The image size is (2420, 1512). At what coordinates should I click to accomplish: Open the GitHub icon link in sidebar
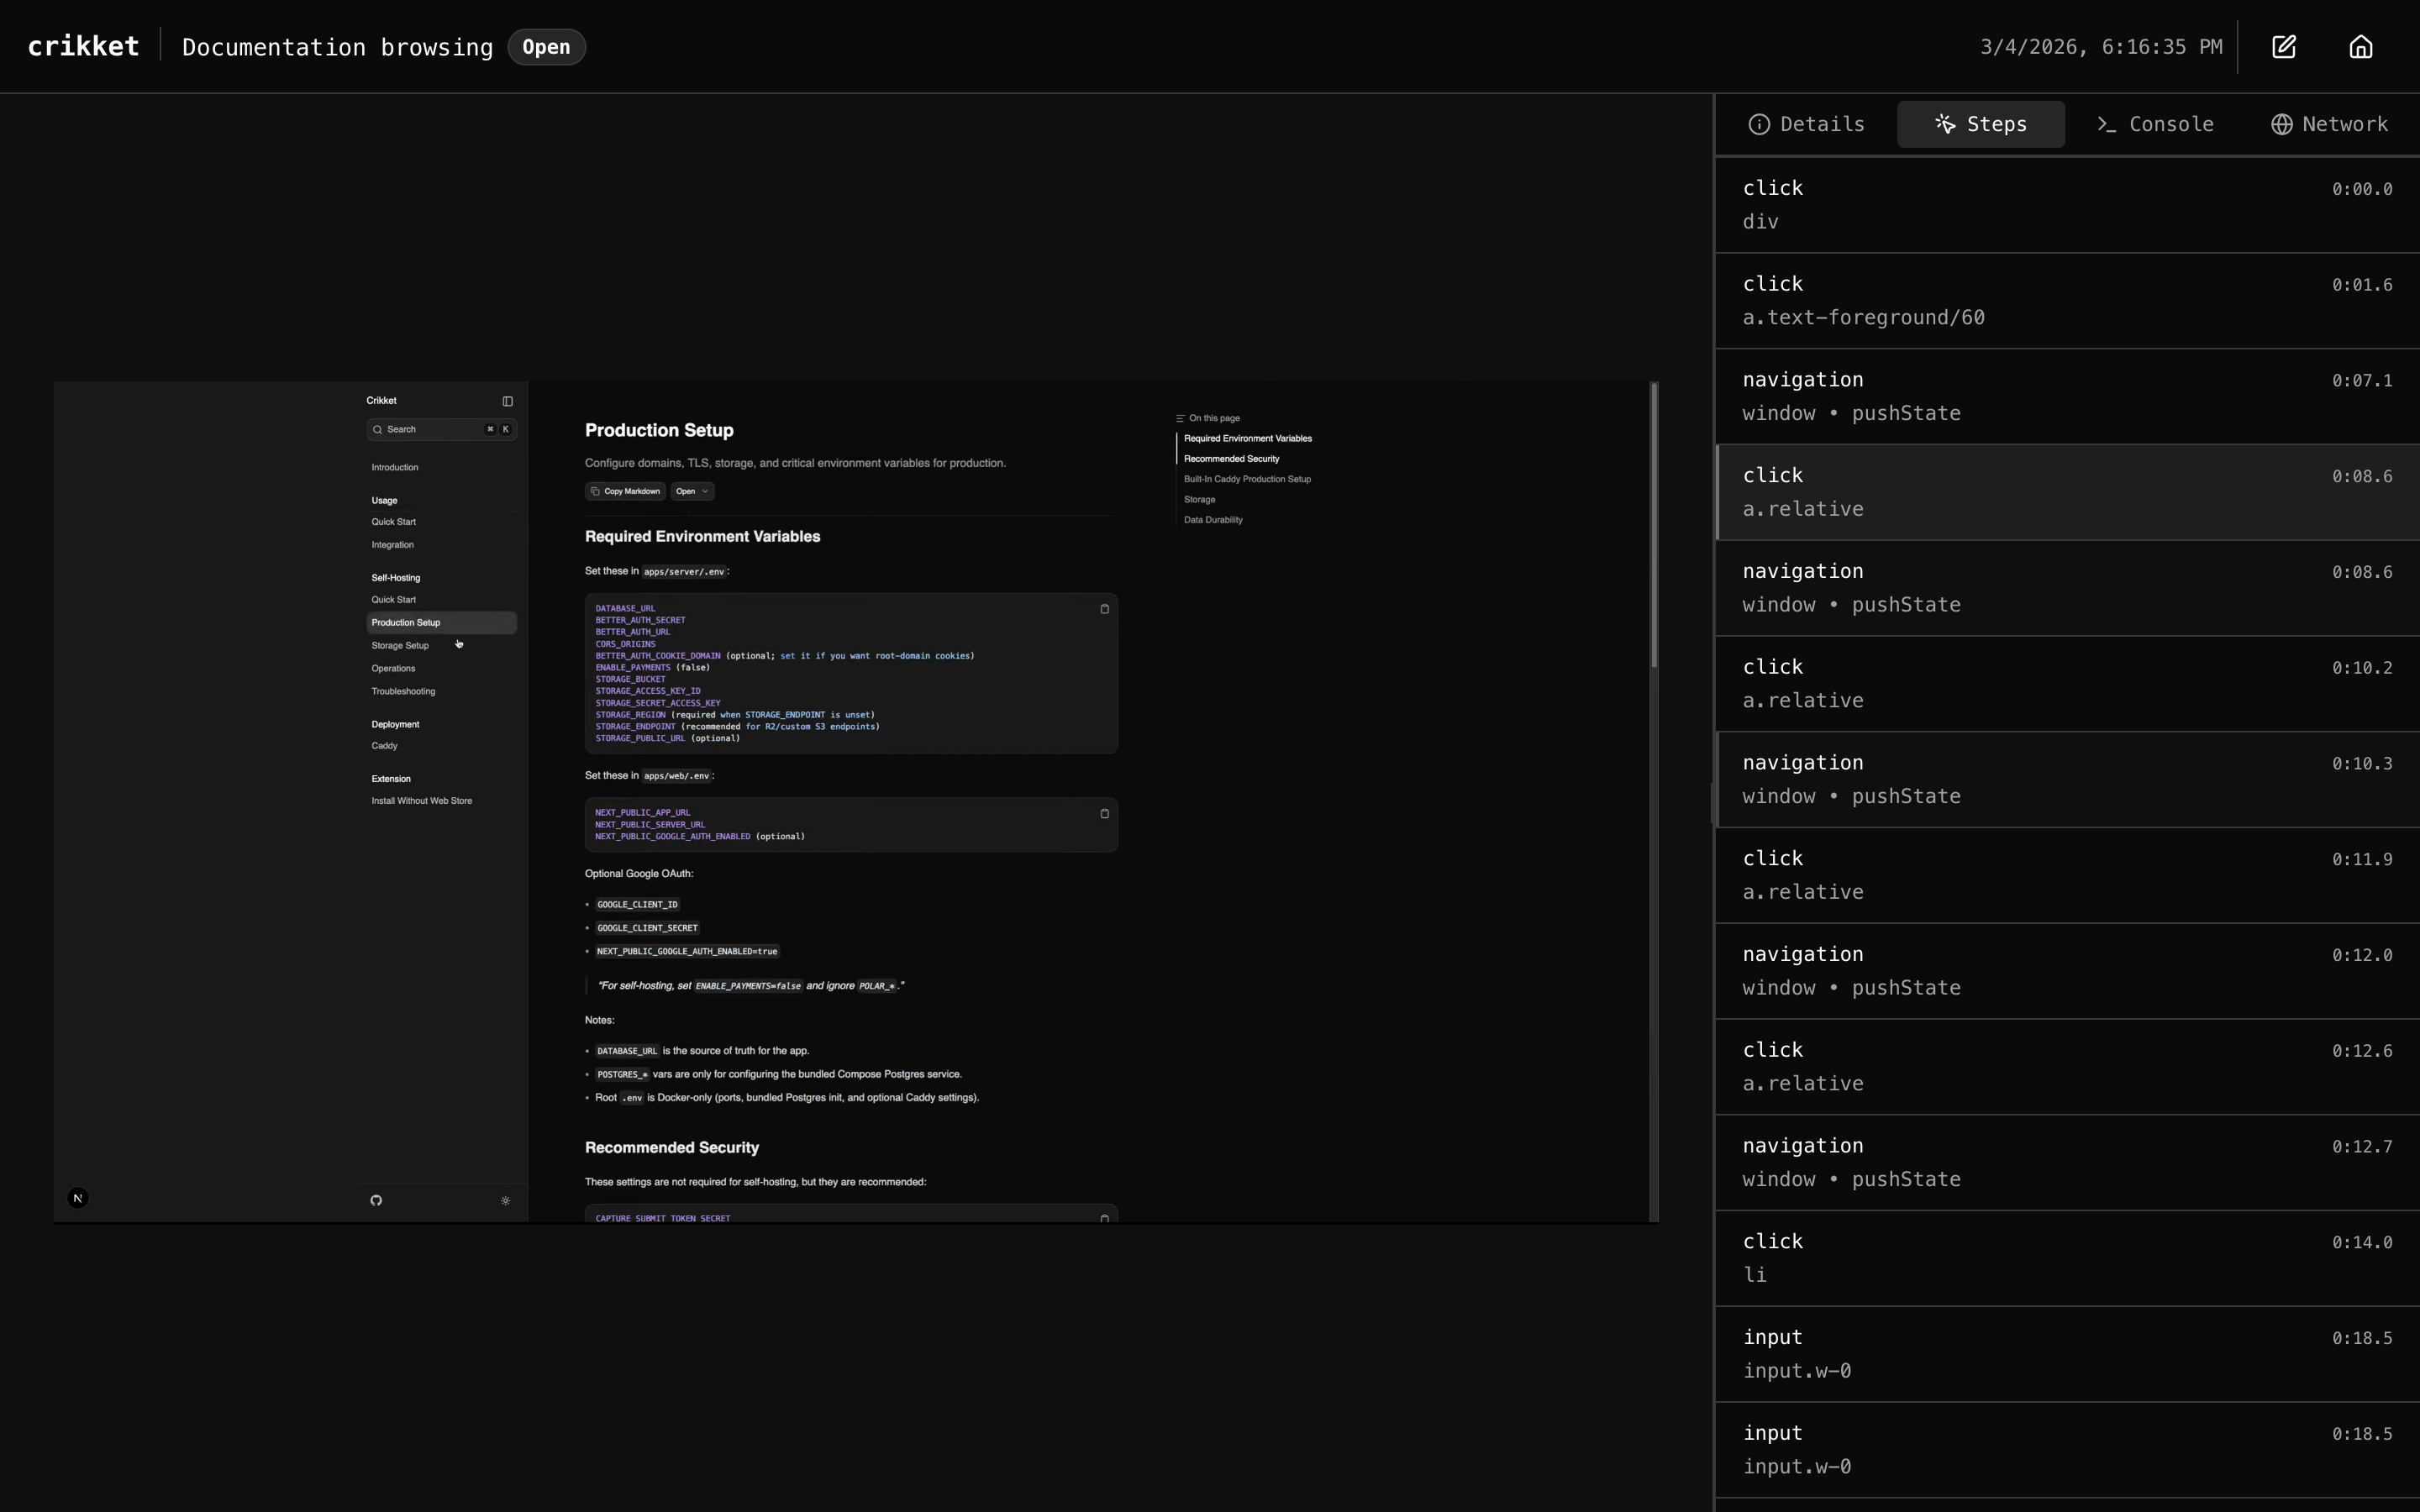point(376,1200)
